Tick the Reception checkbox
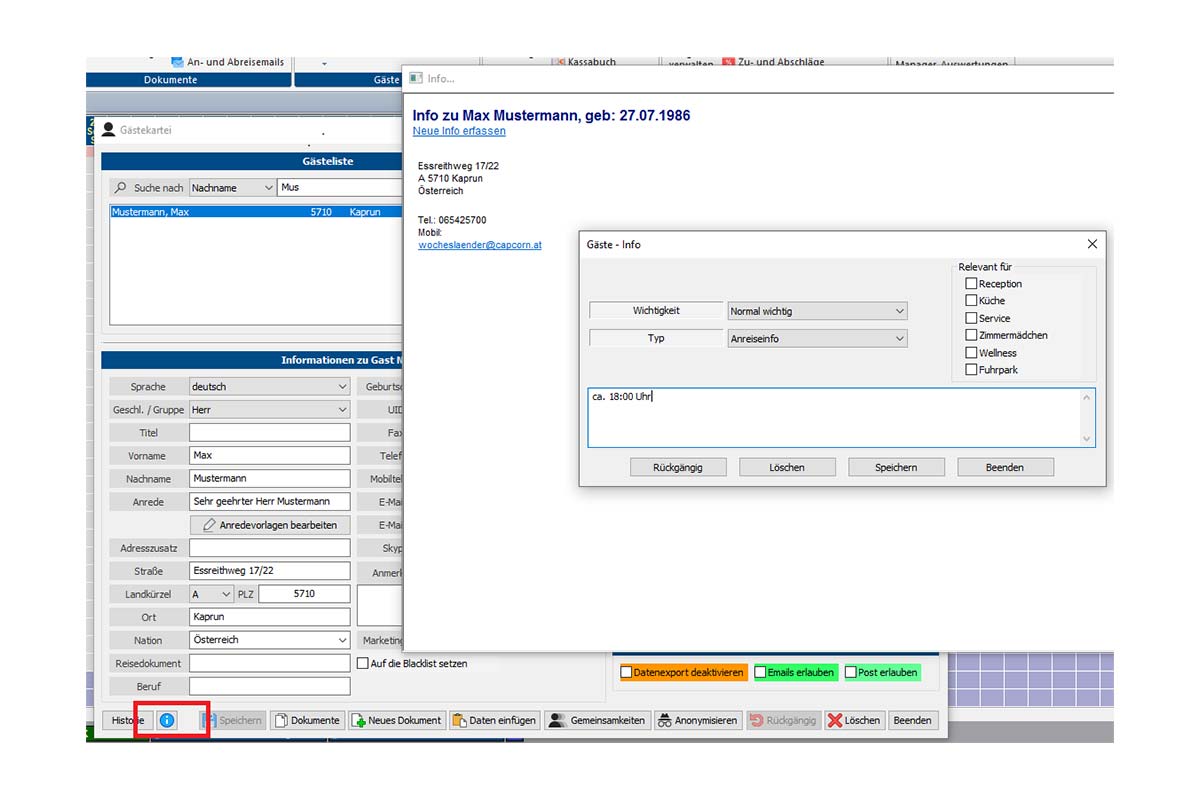The height and width of the screenshot is (800, 1200). click(971, 284)
